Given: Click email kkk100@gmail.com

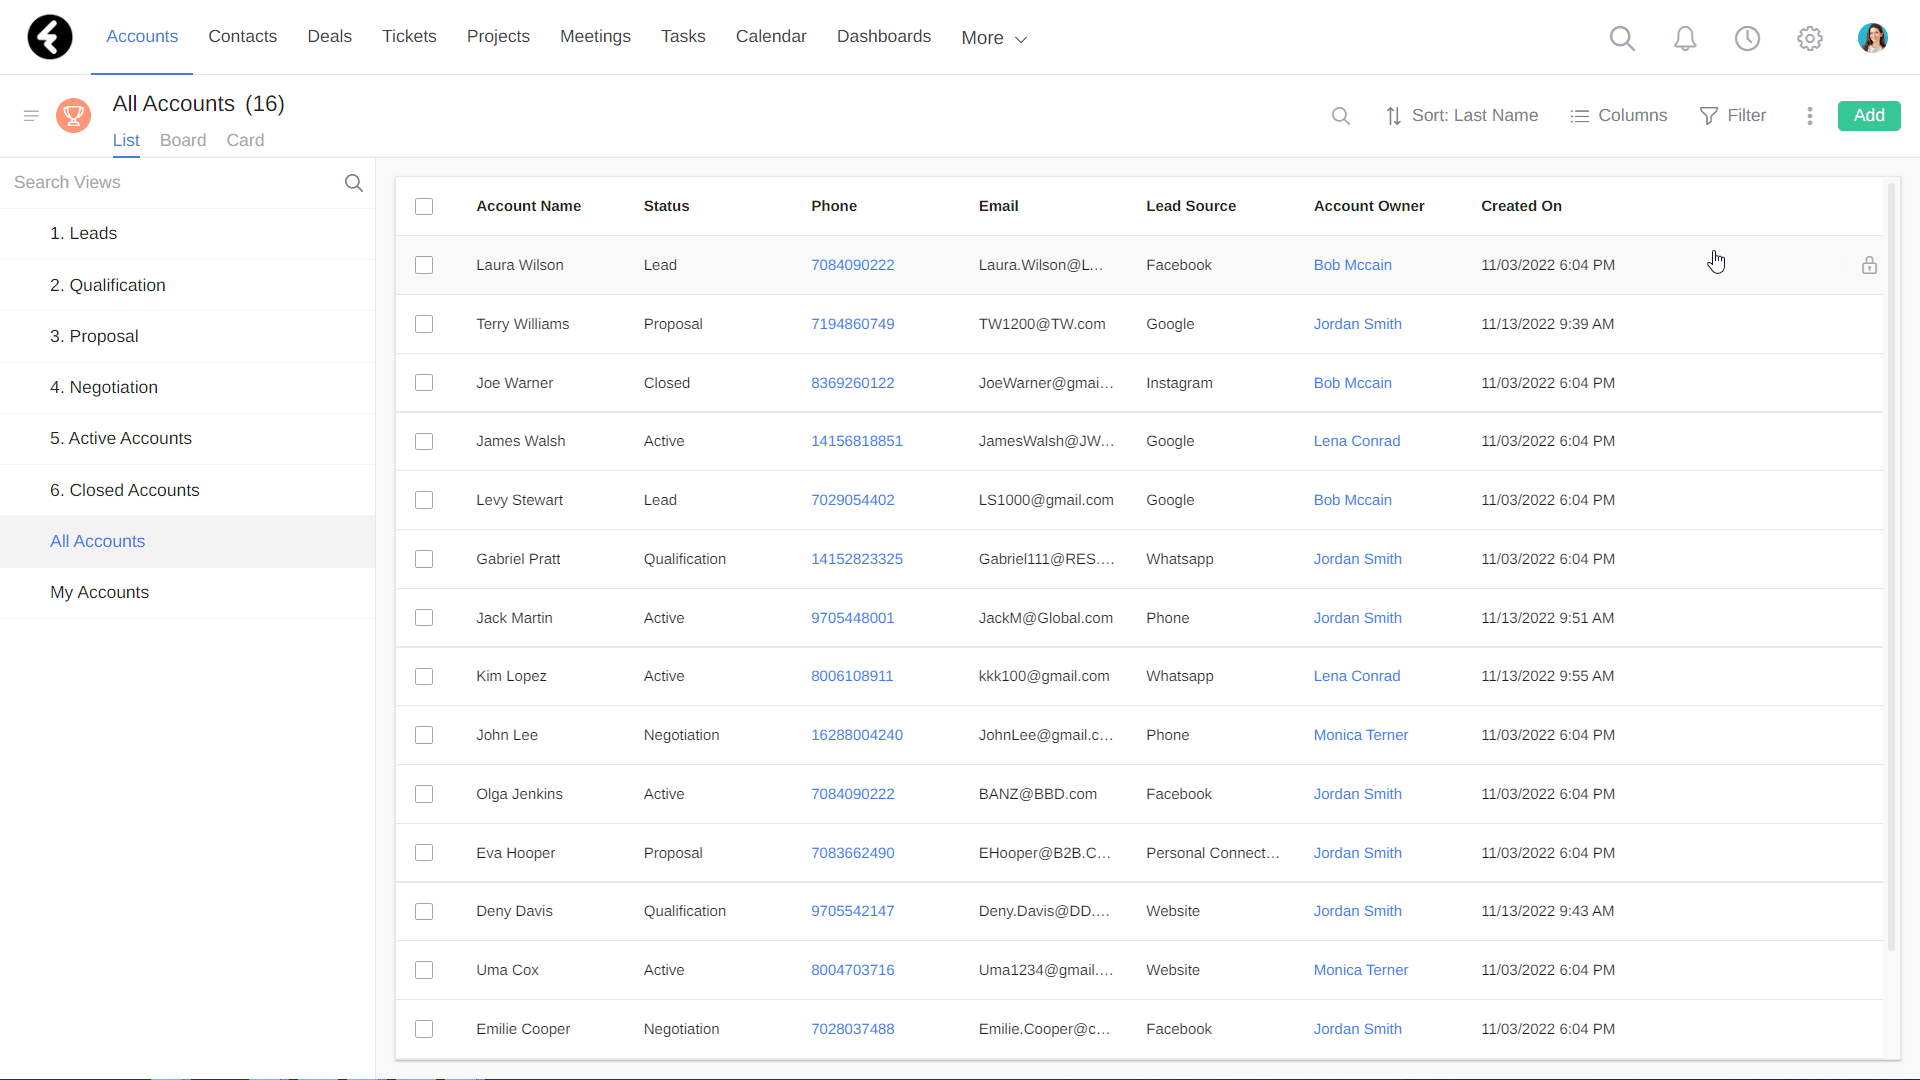Looking at the screenshot, I should 1043,676.
